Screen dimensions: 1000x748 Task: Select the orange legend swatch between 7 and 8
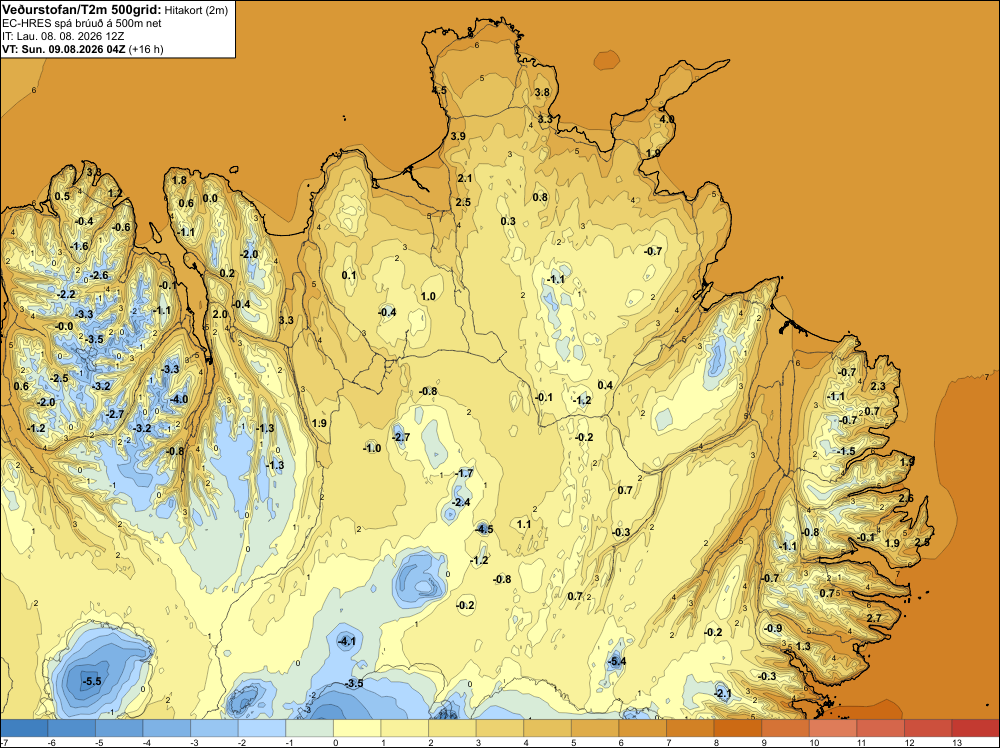[690, 728]
